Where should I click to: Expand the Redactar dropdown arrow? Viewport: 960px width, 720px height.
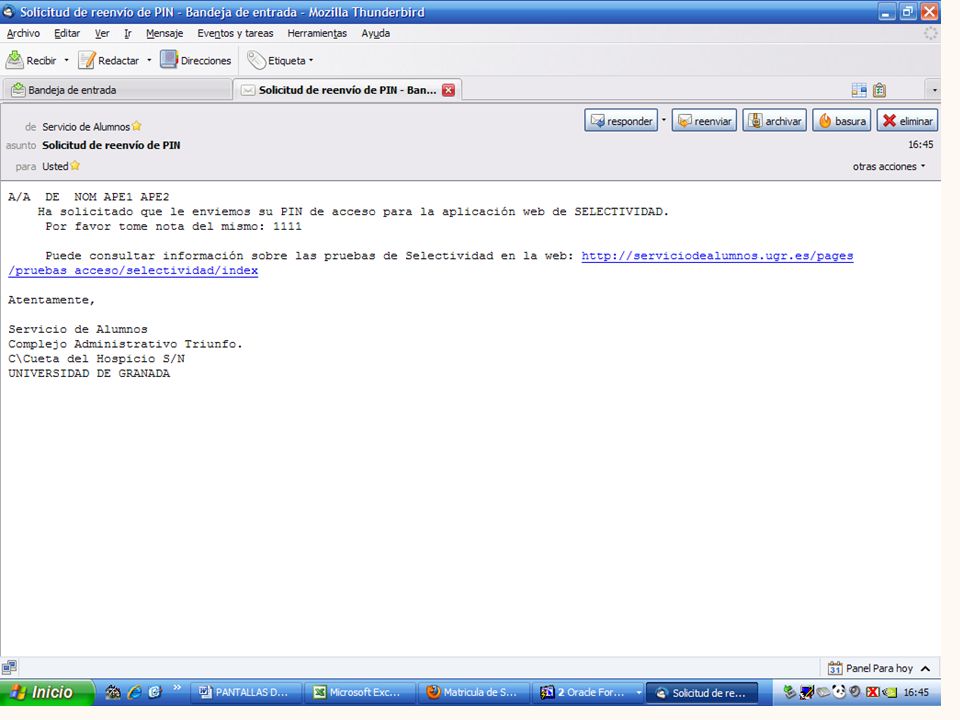pos(149,60)
